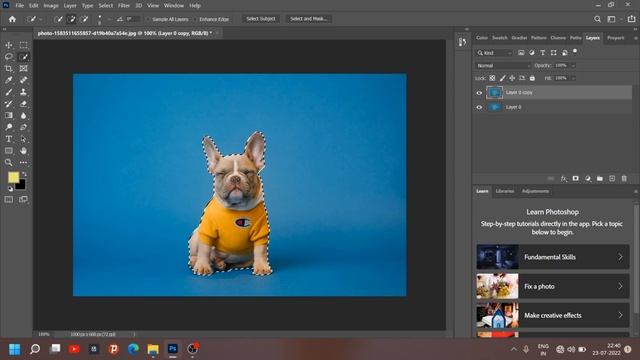Toggle lock image pixels brush icon
The height and width of the screenshot is (360, 640).
click(x=502, y=78)
